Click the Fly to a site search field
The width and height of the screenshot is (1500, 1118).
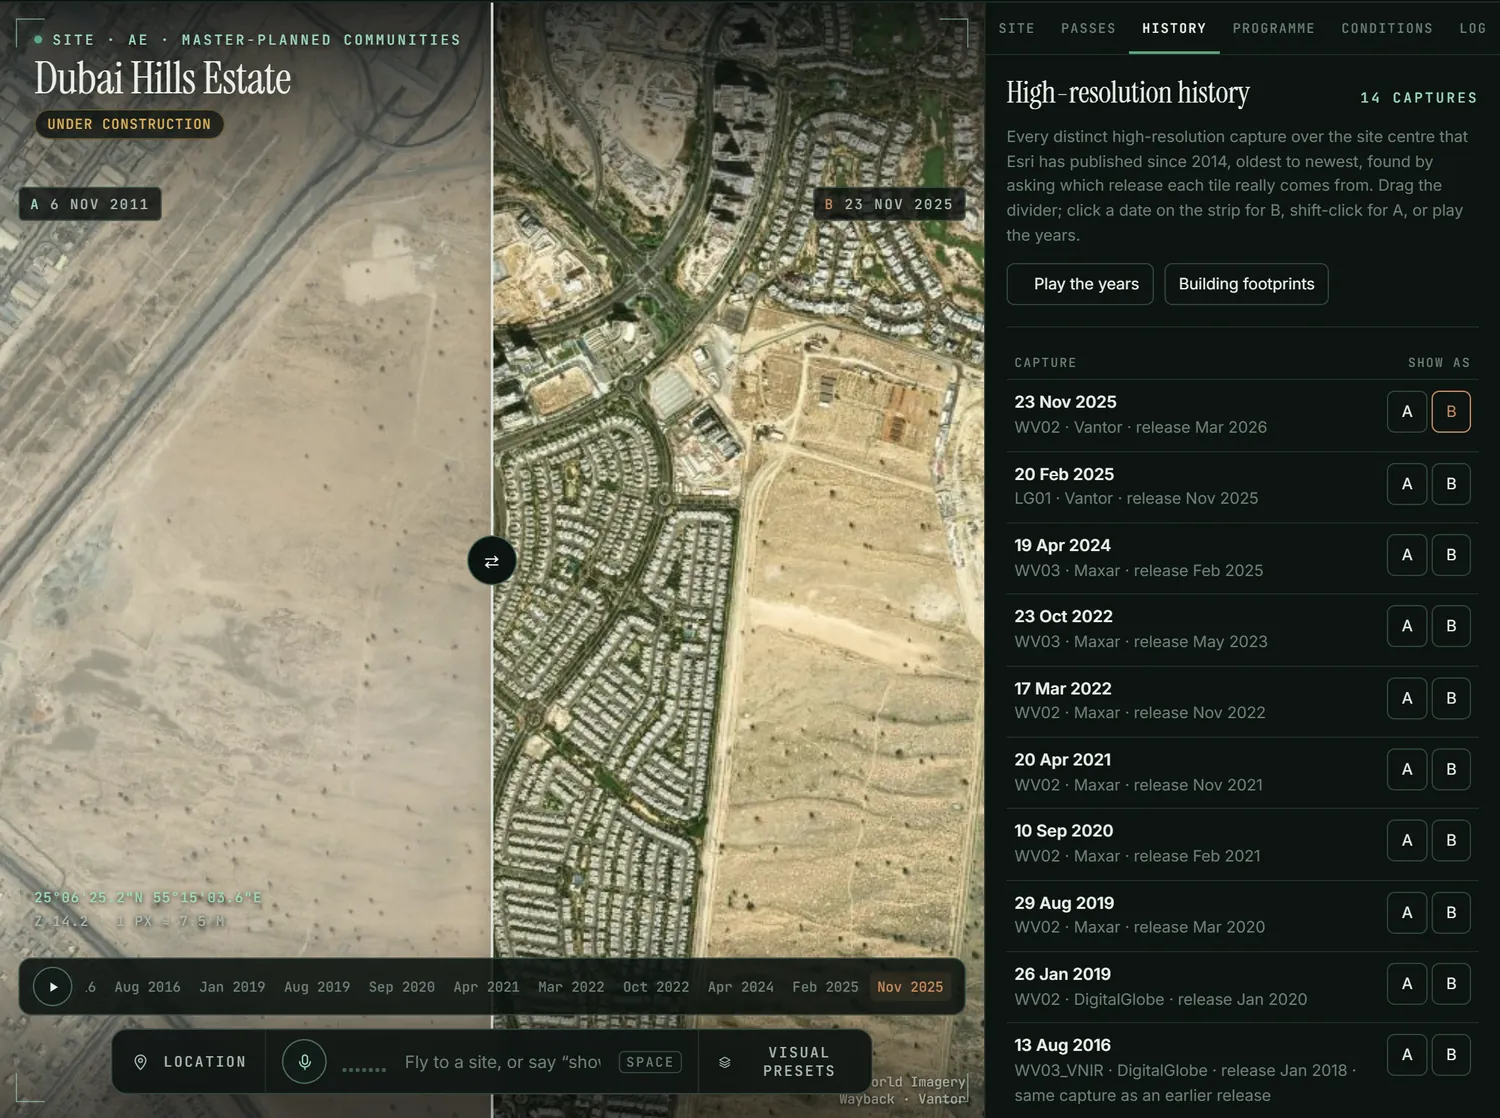click(502, 1062)
